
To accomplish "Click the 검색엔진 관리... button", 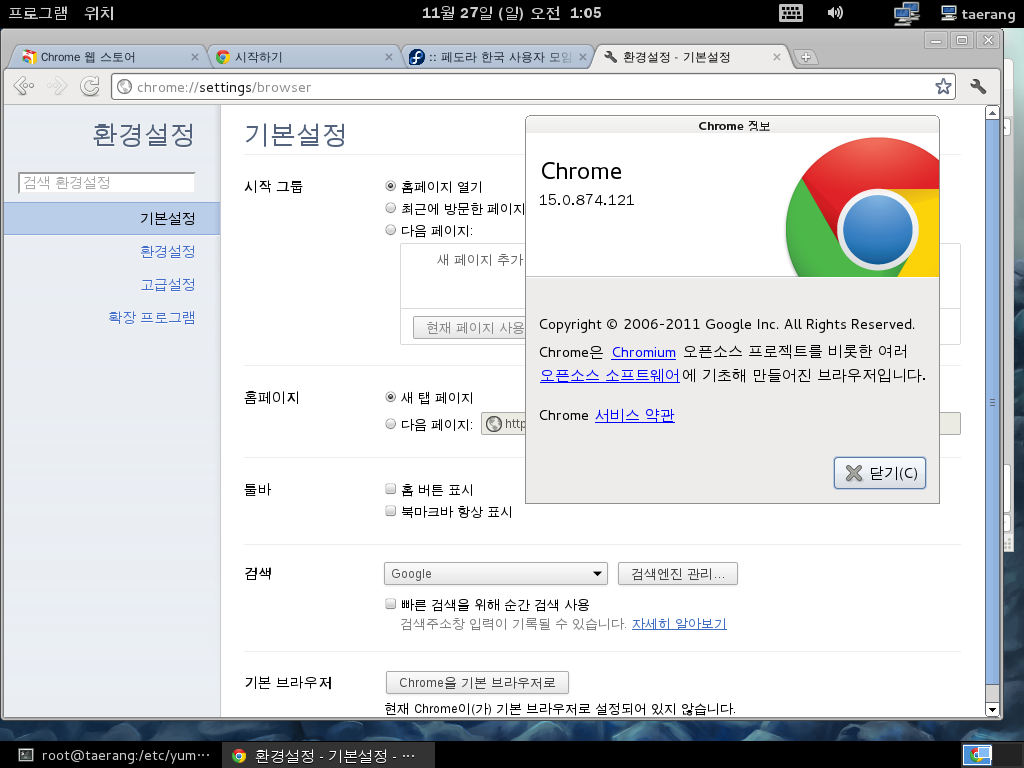I will coord(677,573).
